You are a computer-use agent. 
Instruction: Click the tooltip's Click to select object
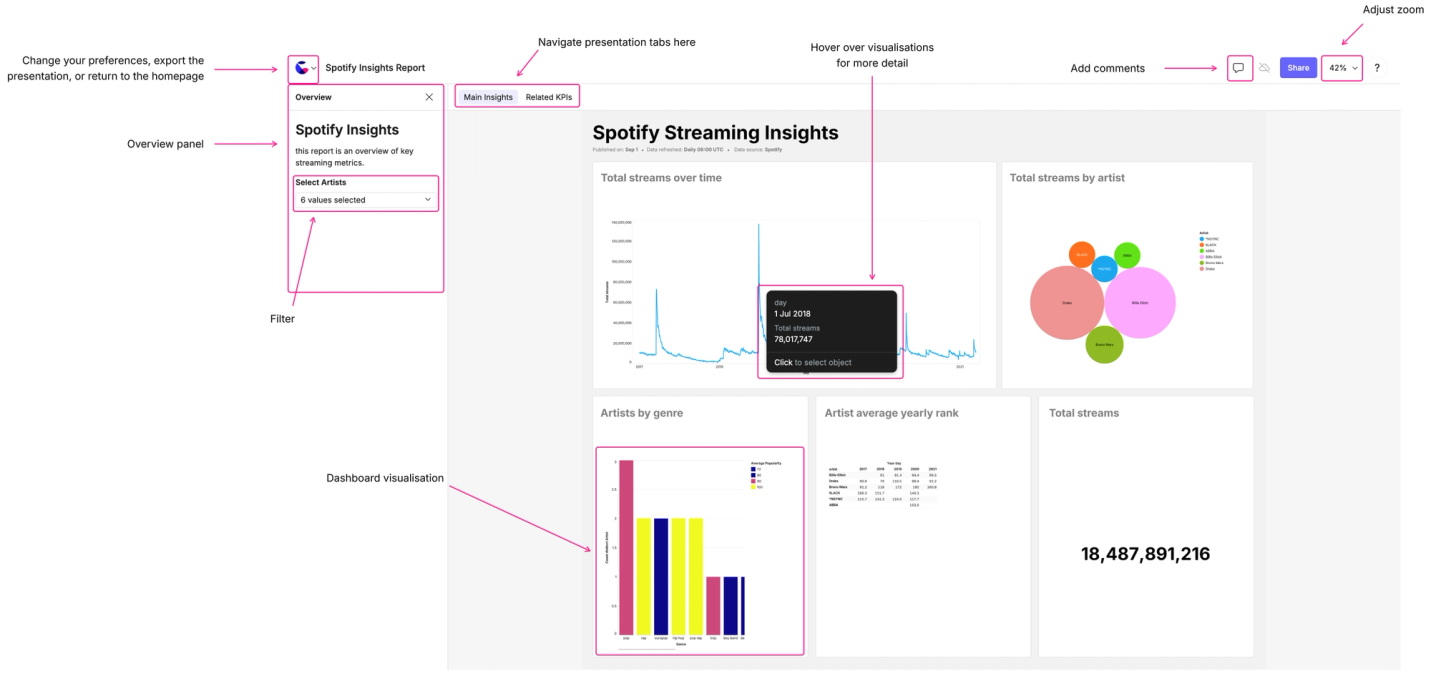click(x=813, y=362)
